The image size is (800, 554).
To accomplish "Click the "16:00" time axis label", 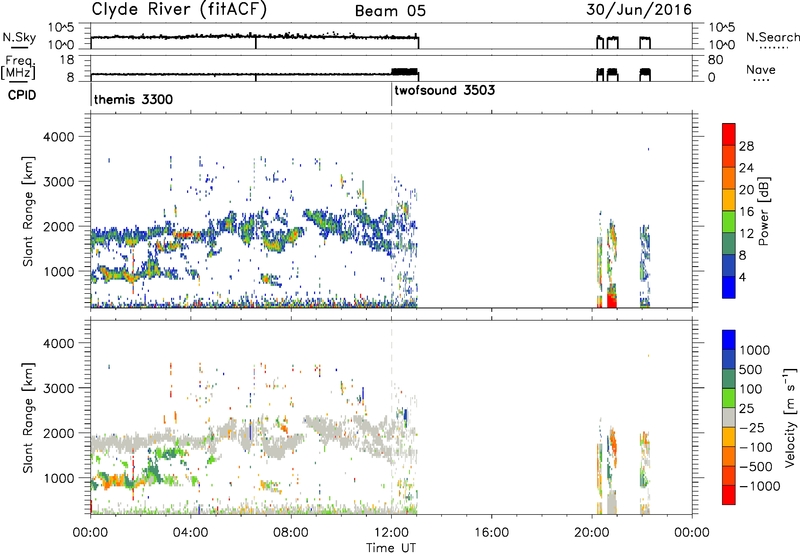I will pyautogui.click(x=491, y=533).
